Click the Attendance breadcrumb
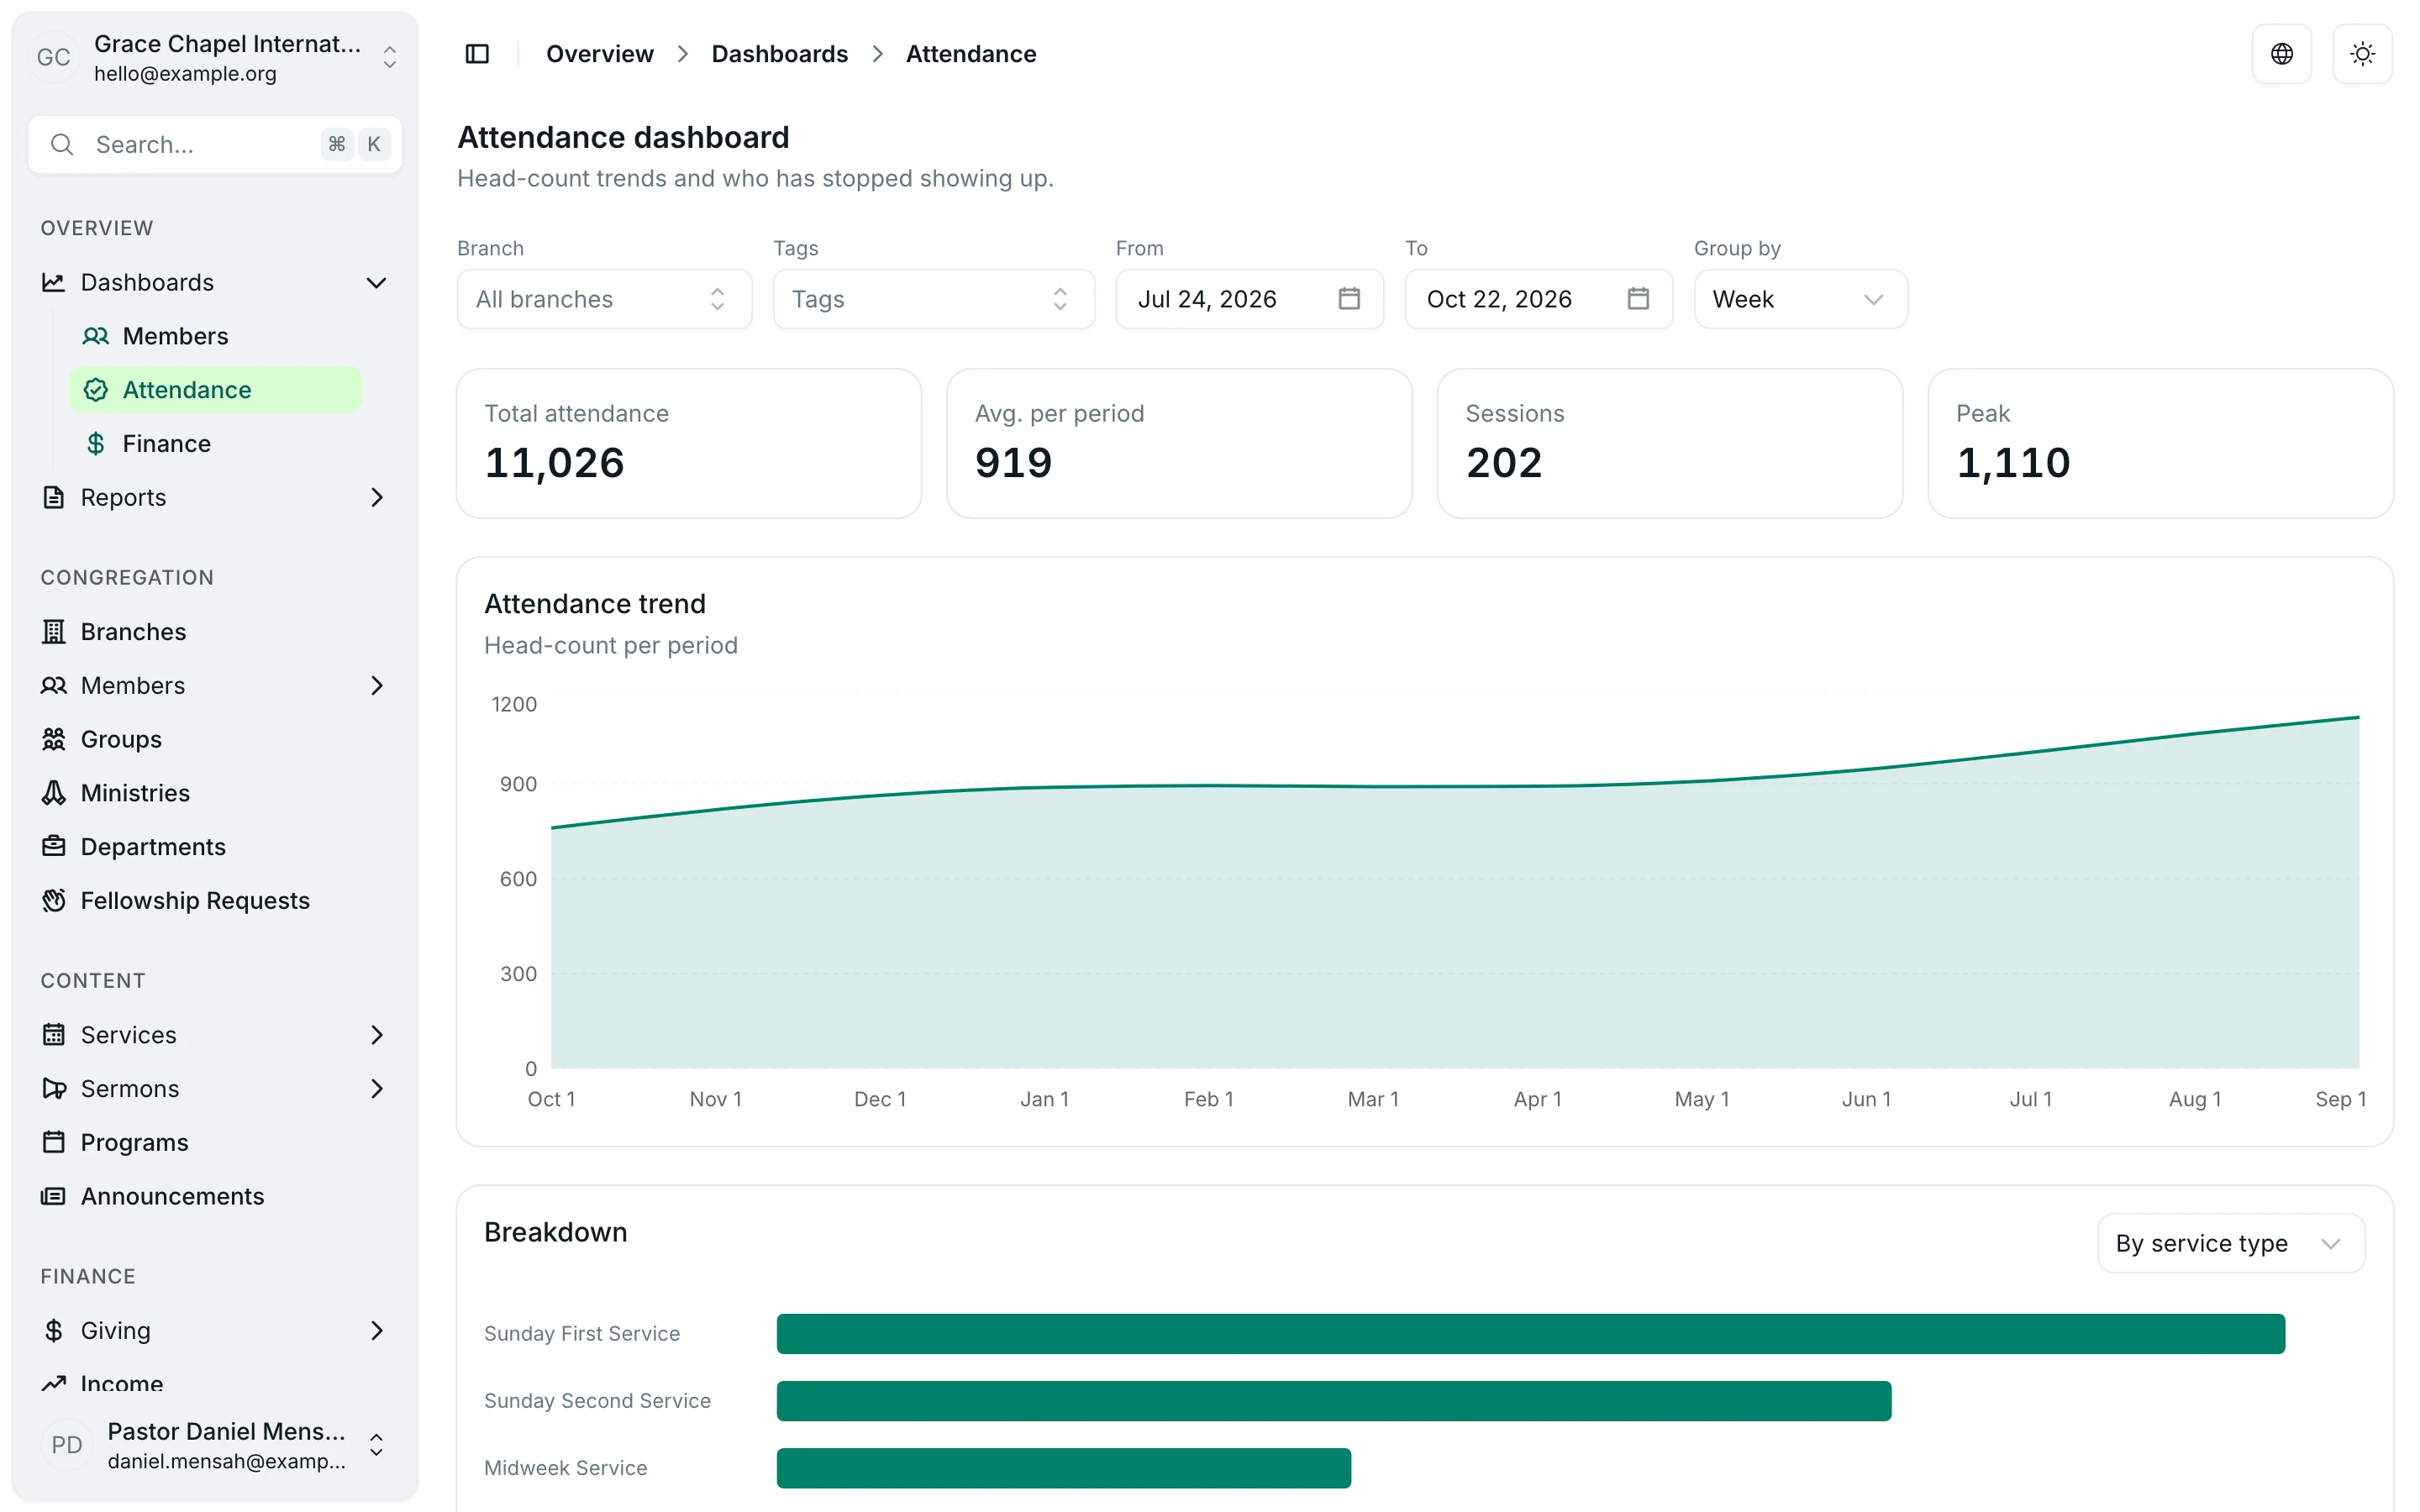The height and width of the screenshot is (1512, 2420). [971, 54]
